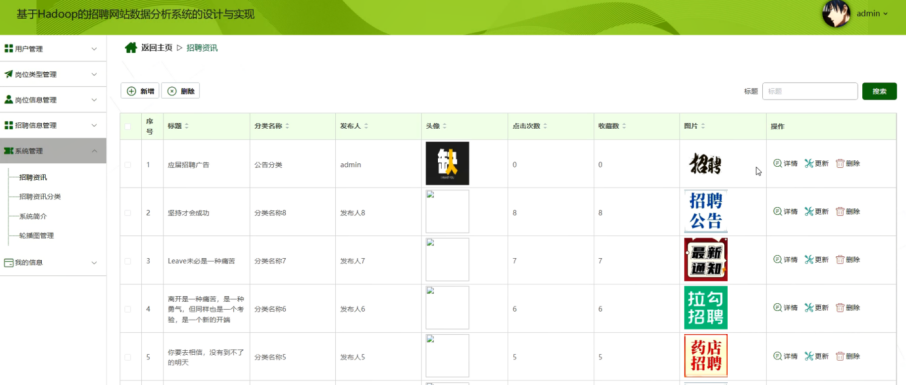Click 更新 for row 坚持才会成功
The height and width of the screenshot is (385, 906).
point(816,212)
